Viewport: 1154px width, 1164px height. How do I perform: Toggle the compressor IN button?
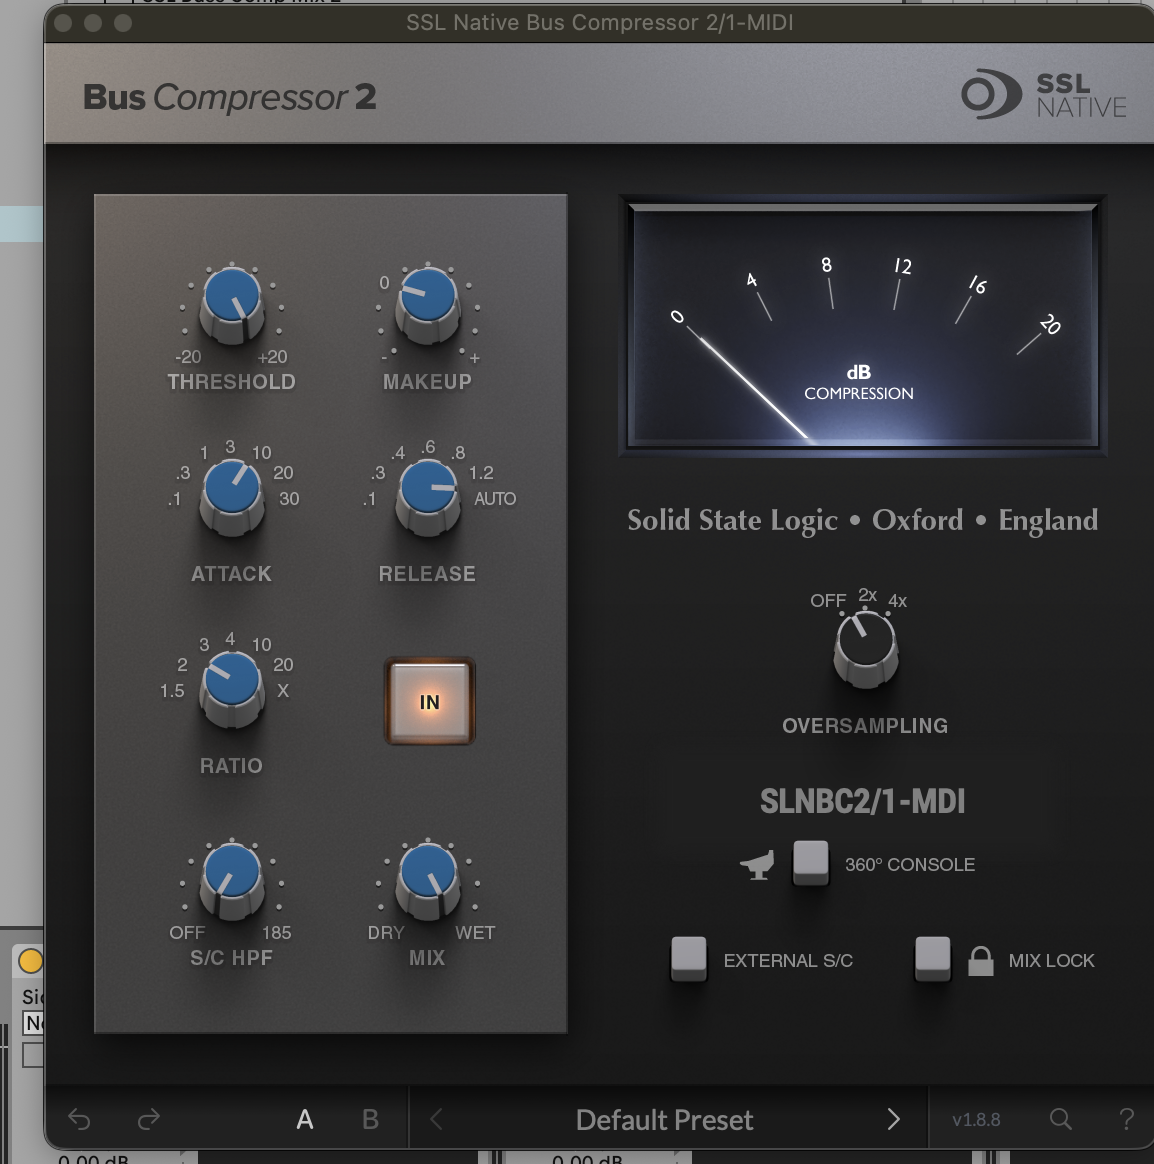[429, 701]
